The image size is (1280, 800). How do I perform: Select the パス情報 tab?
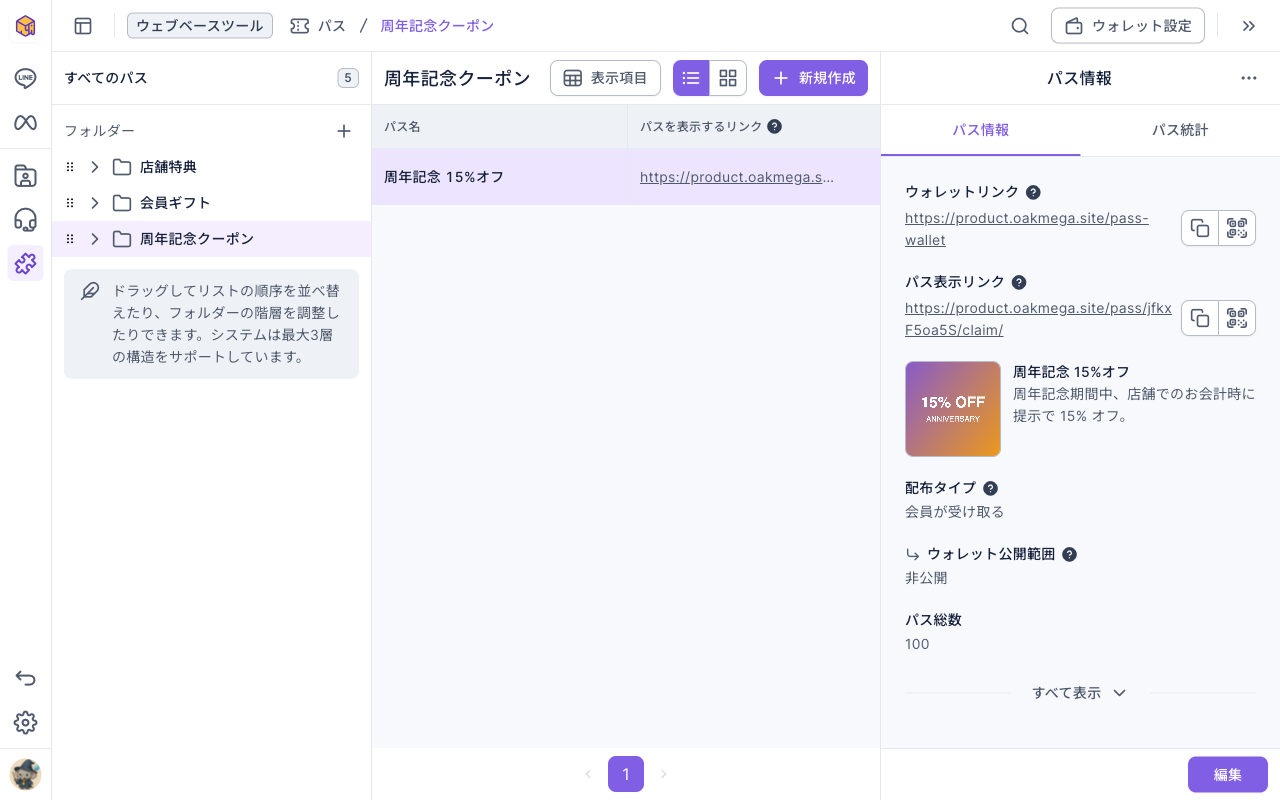coord(980,130)
